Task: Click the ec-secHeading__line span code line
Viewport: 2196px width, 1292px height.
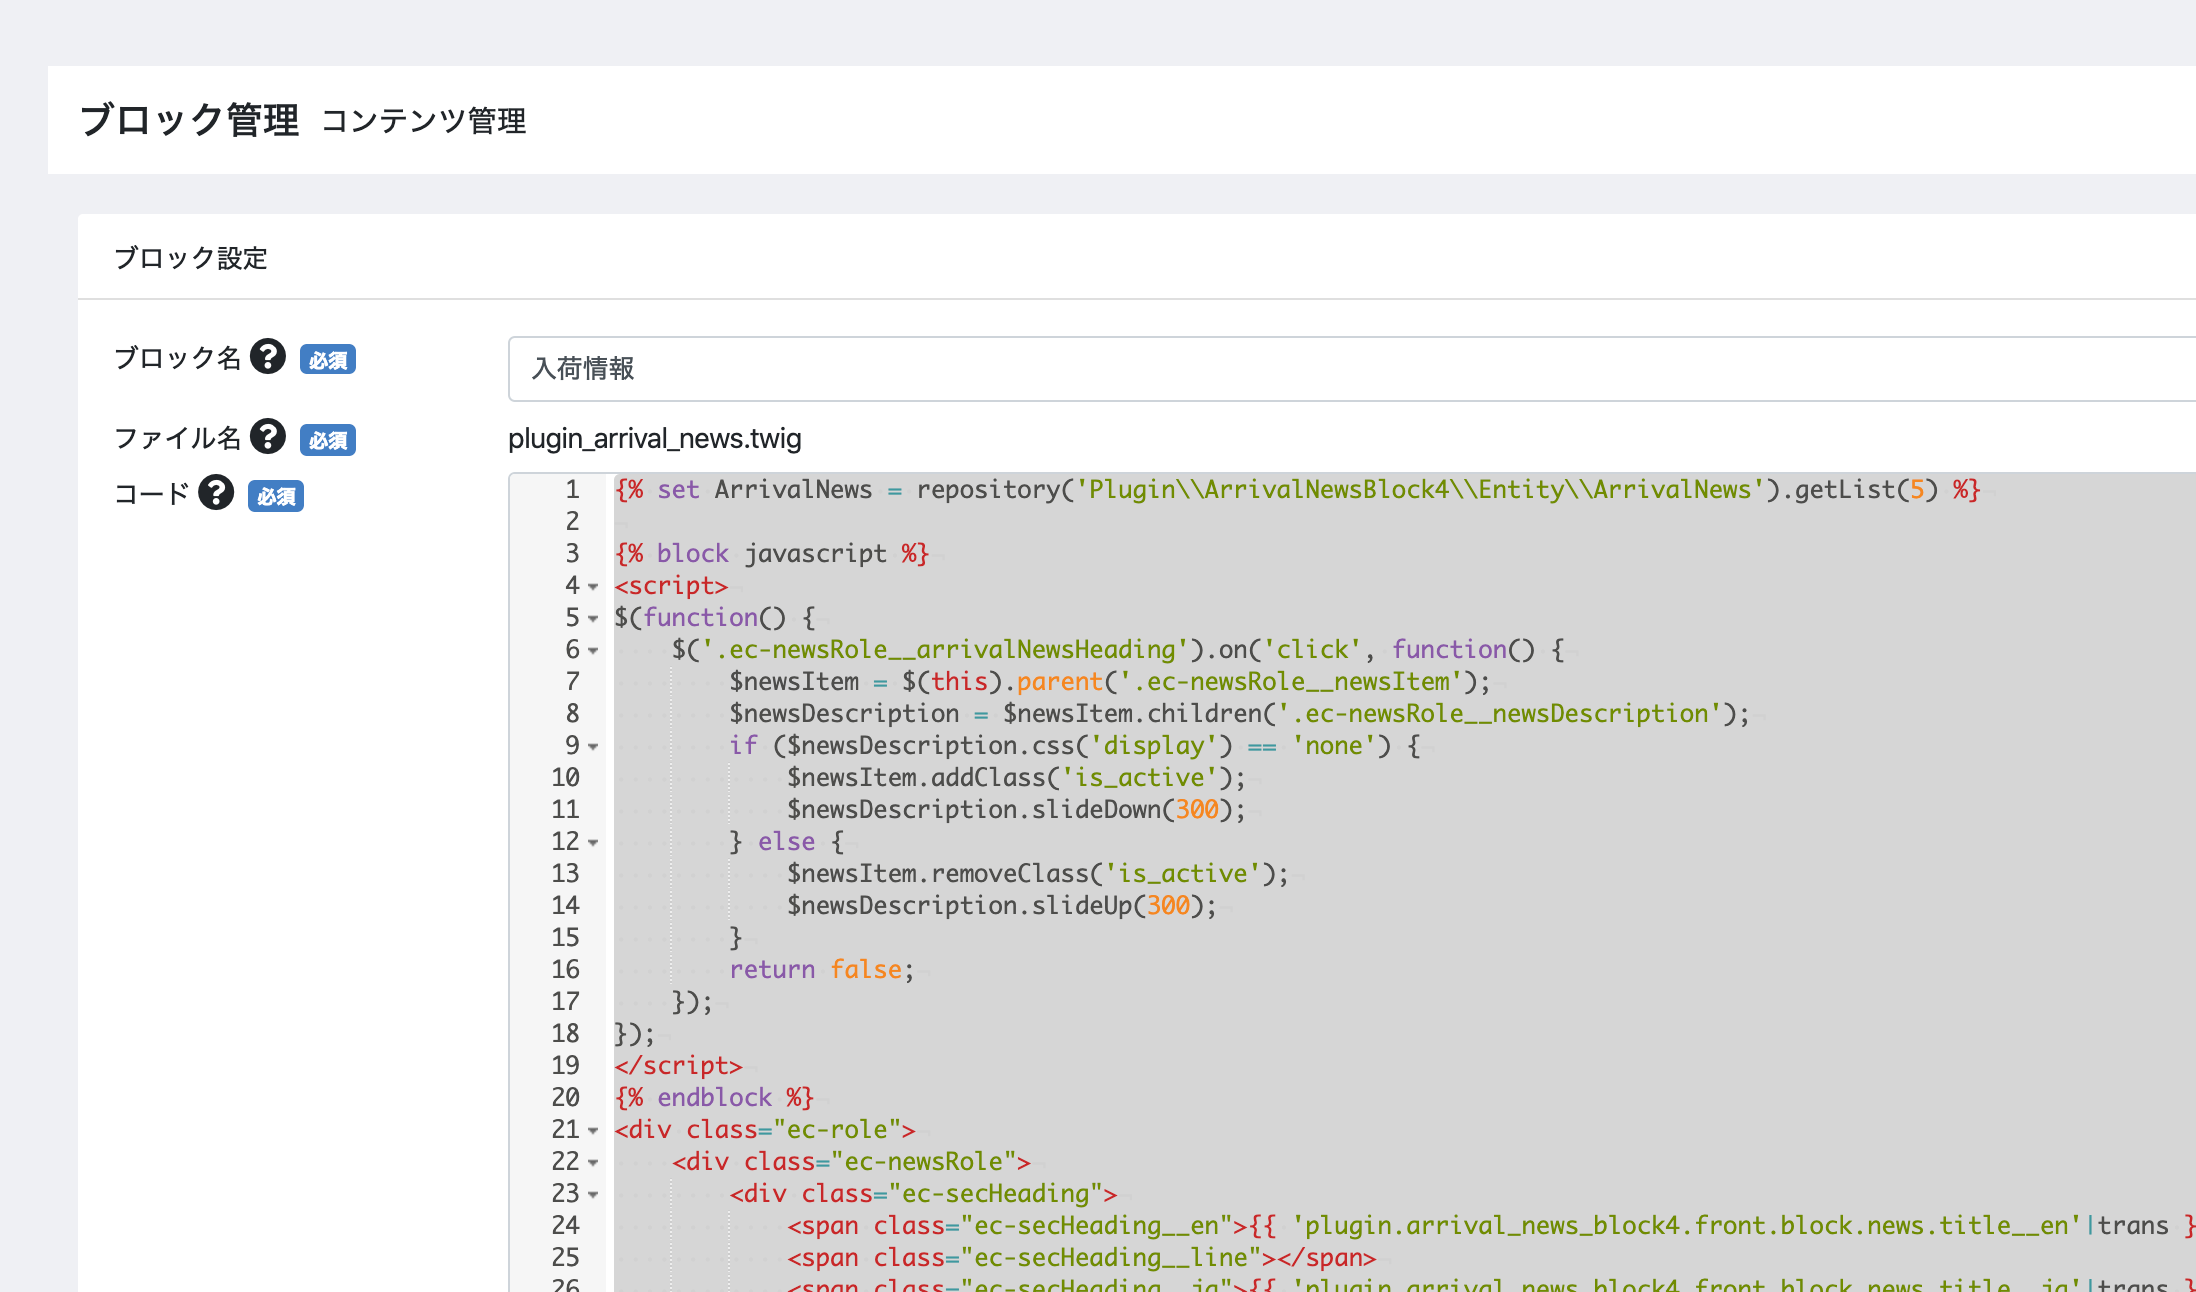Action: click(1081, 1257)
